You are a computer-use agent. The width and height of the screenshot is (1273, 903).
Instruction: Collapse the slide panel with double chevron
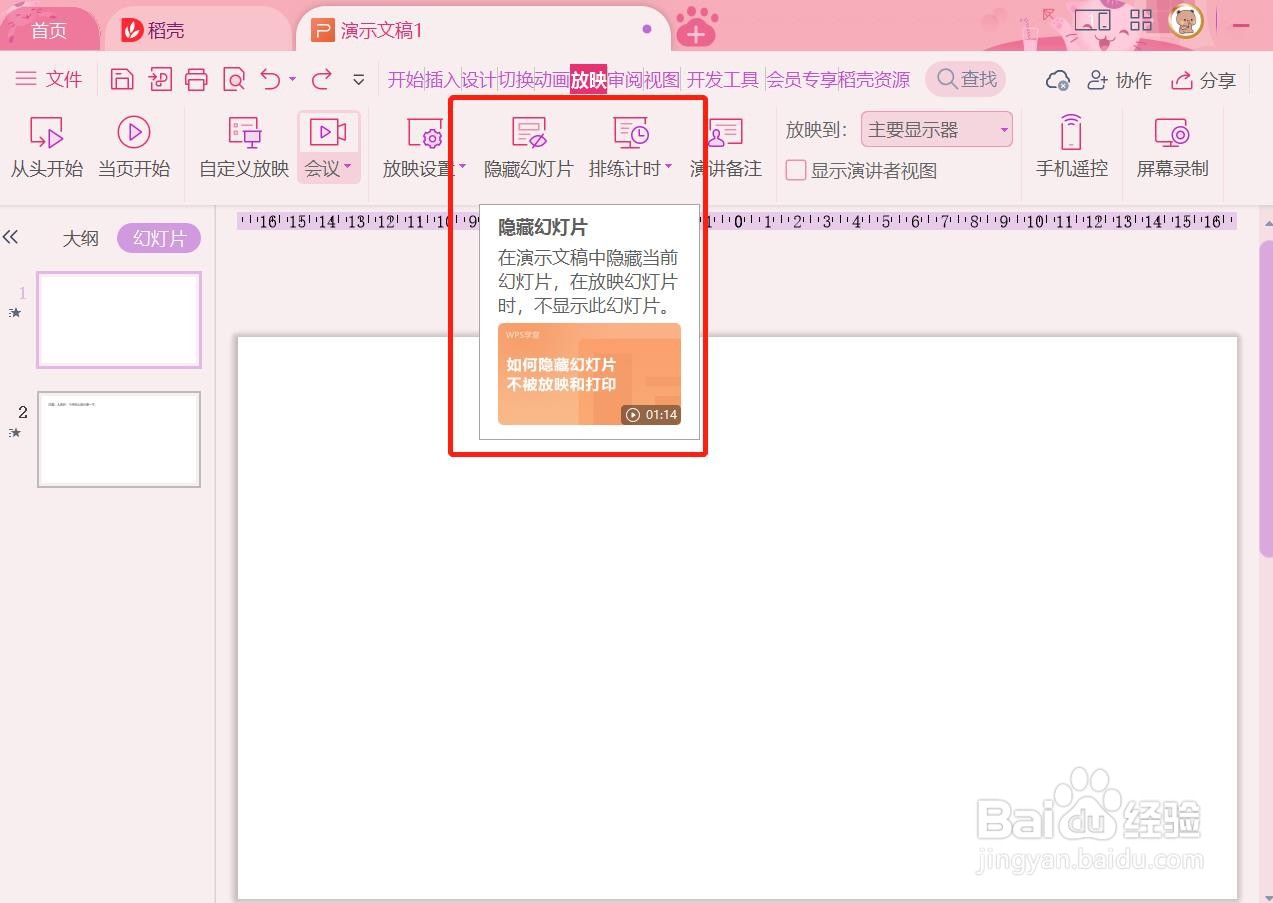(11, 237)
